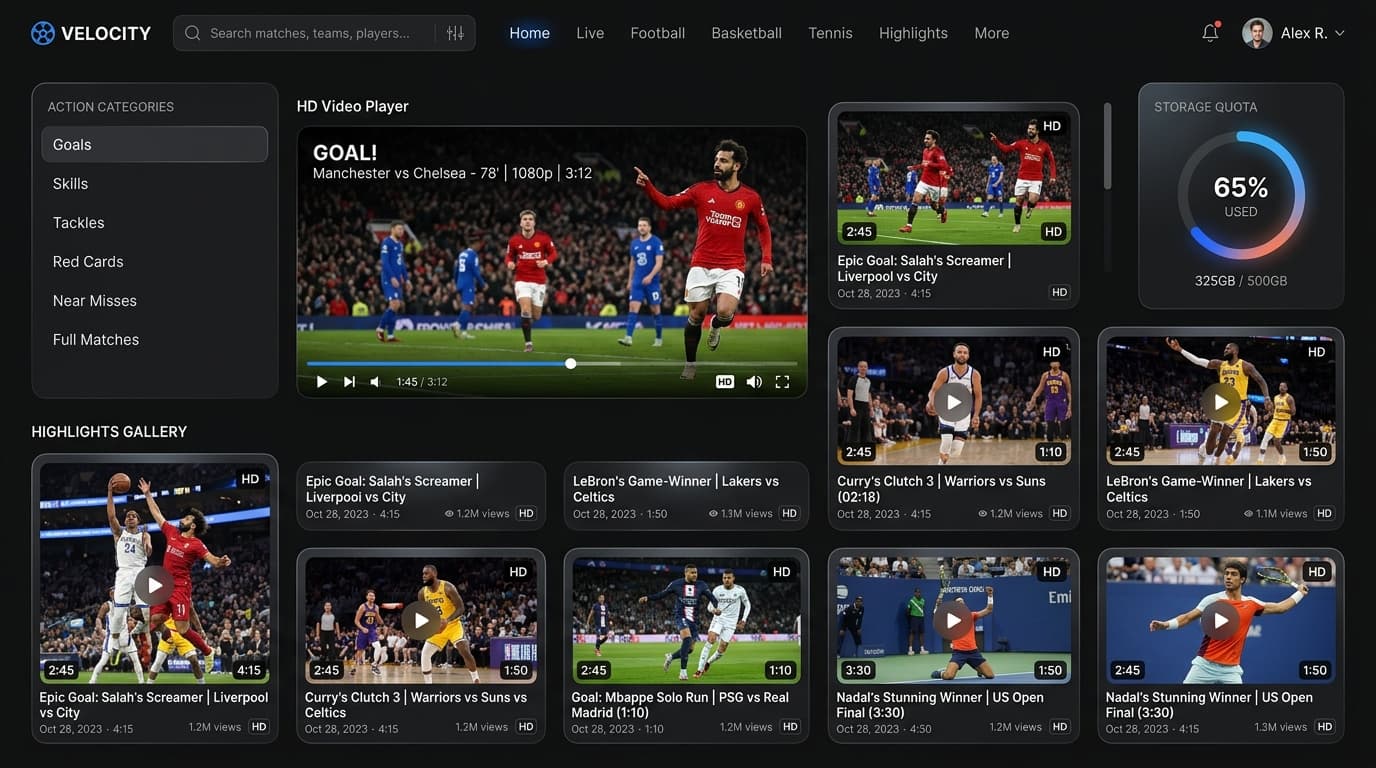Select Goals action category
Screen dimensions: 1376x768
click(x=154, y=144)
